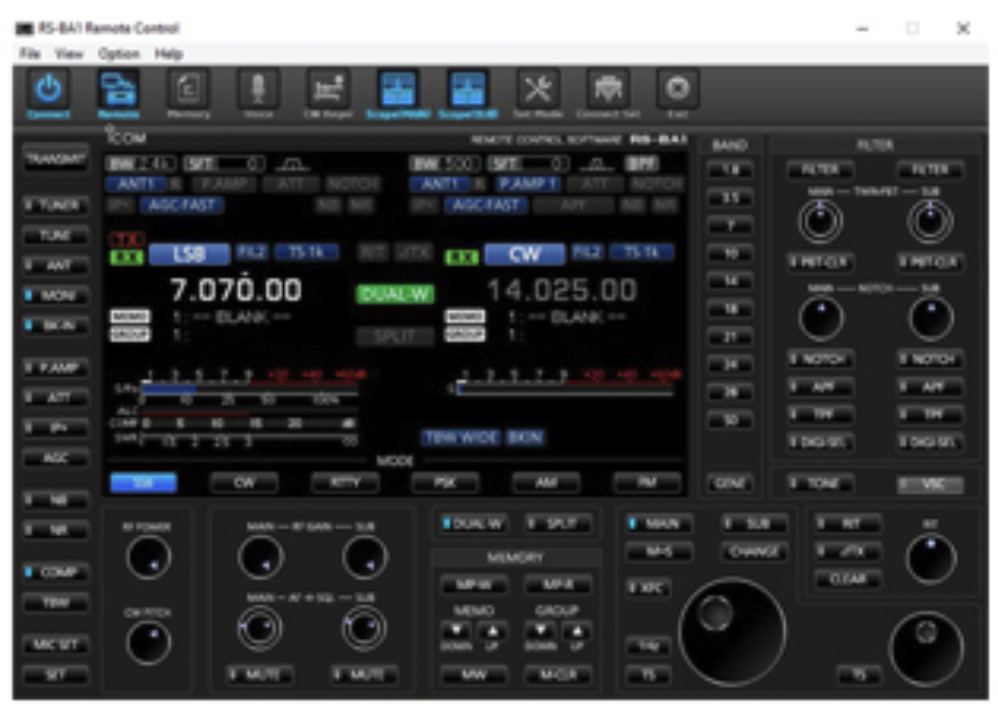Viewport: 998px width, 712px height.
Task: Click the RF POWER knob
Action: coord(148,558)
